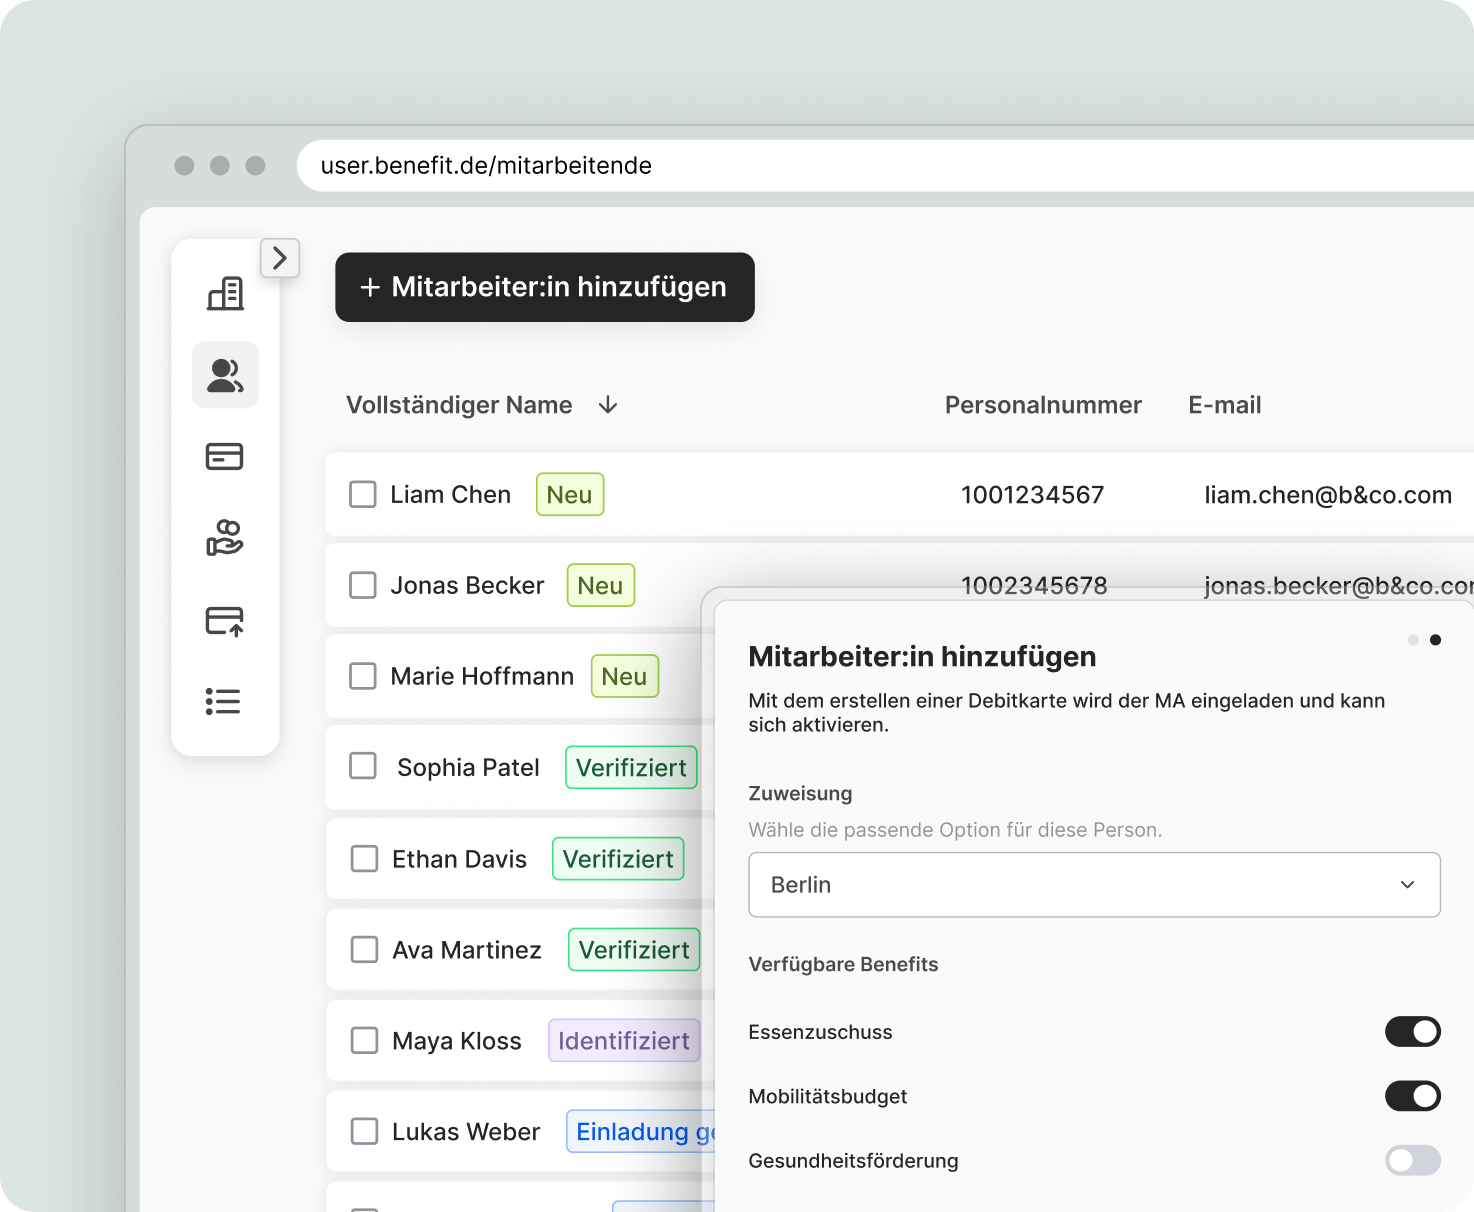Click Neu badge next to Jonas Becker
The height and width of the screenshot is (1212, 1474).
[601, 585]
